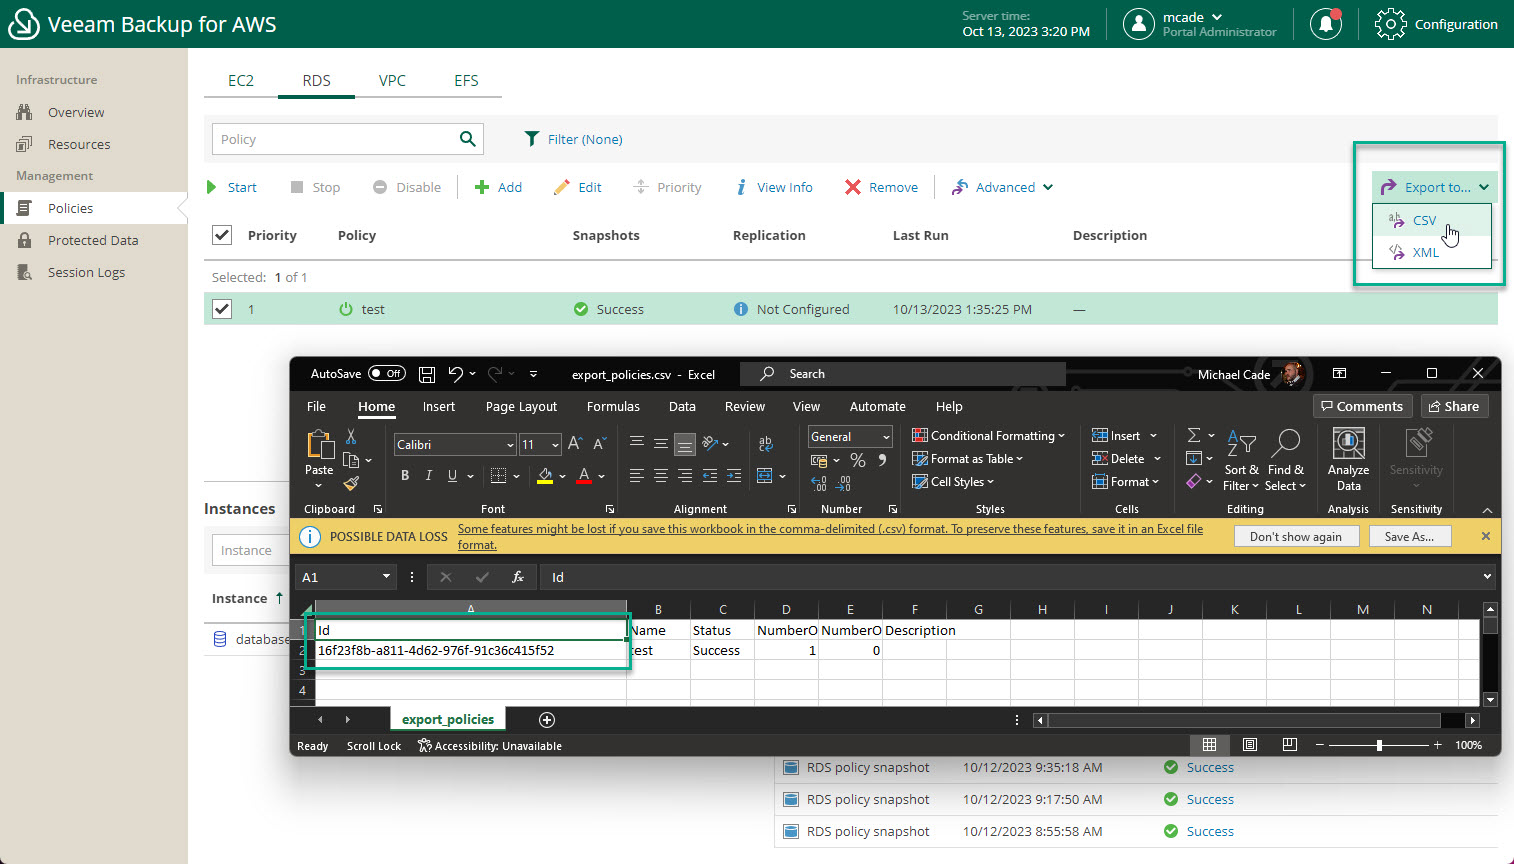1514x864 pixels.
Task: Click the Cut scissors icon in Excel
Action: (x=351, y=437)
